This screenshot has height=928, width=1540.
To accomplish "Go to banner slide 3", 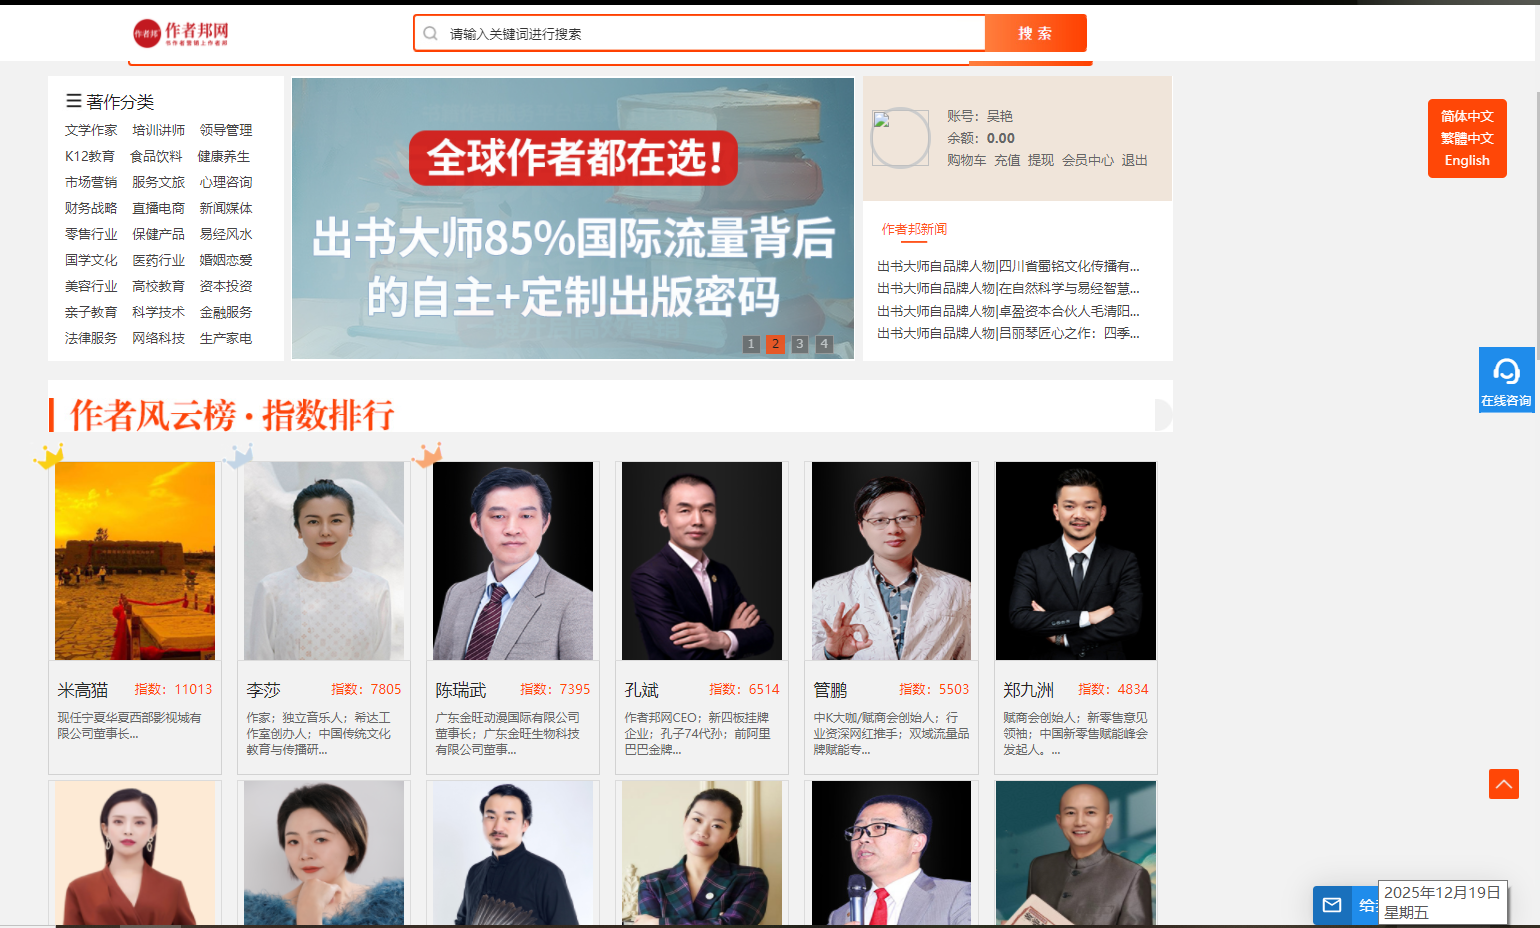I will (x=799, y=344).
